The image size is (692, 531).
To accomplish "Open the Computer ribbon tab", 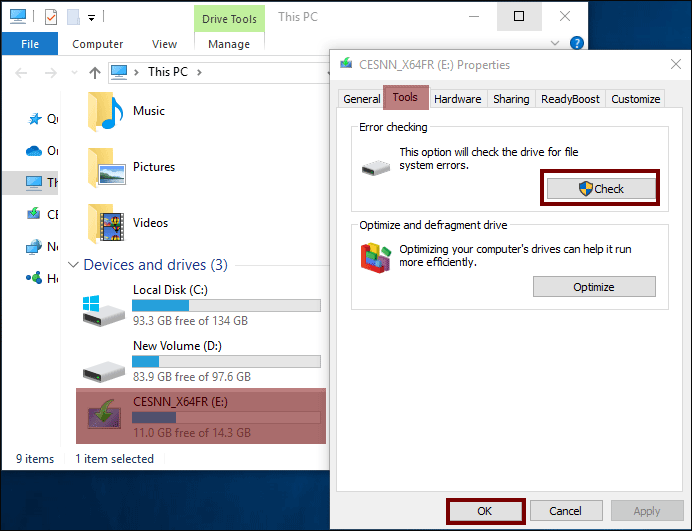I will click(98, 44).
